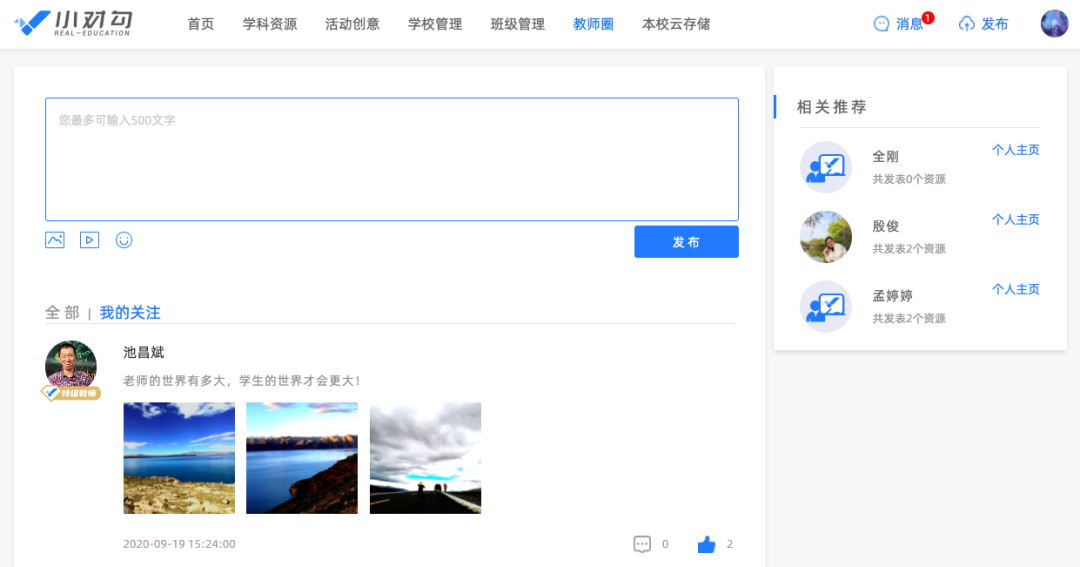Switch to 全部 feed tab
Image resolution: width=1080 pixels, height=567 pixels.
click(x=62, y=313)
